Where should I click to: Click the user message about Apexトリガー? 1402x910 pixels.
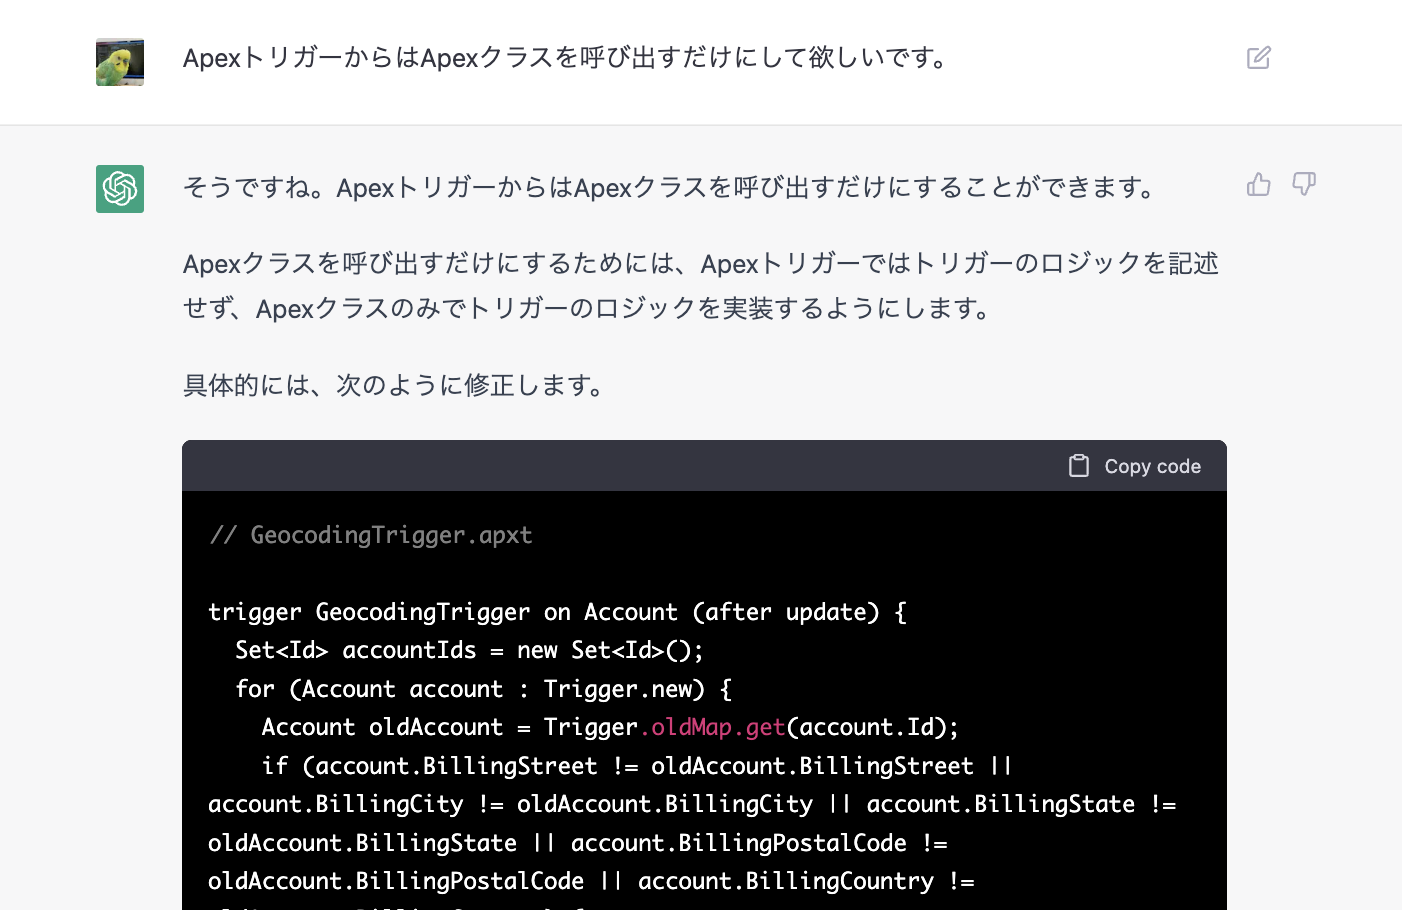tap(567, 58)
